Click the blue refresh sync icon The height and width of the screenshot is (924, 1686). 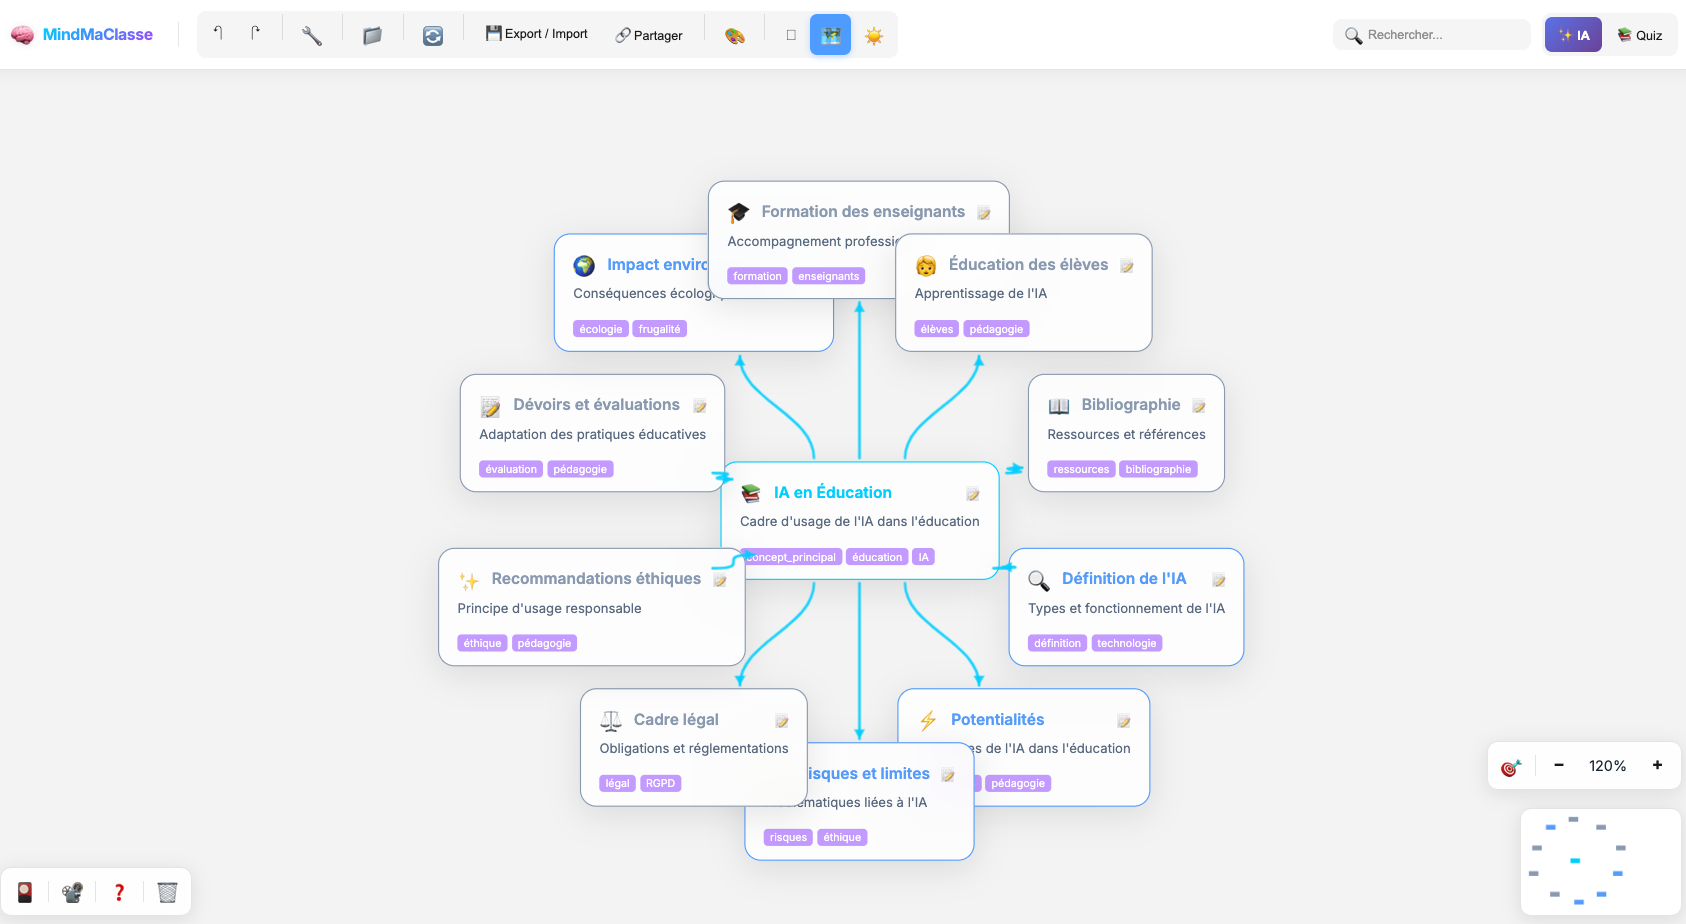(433, 35)
